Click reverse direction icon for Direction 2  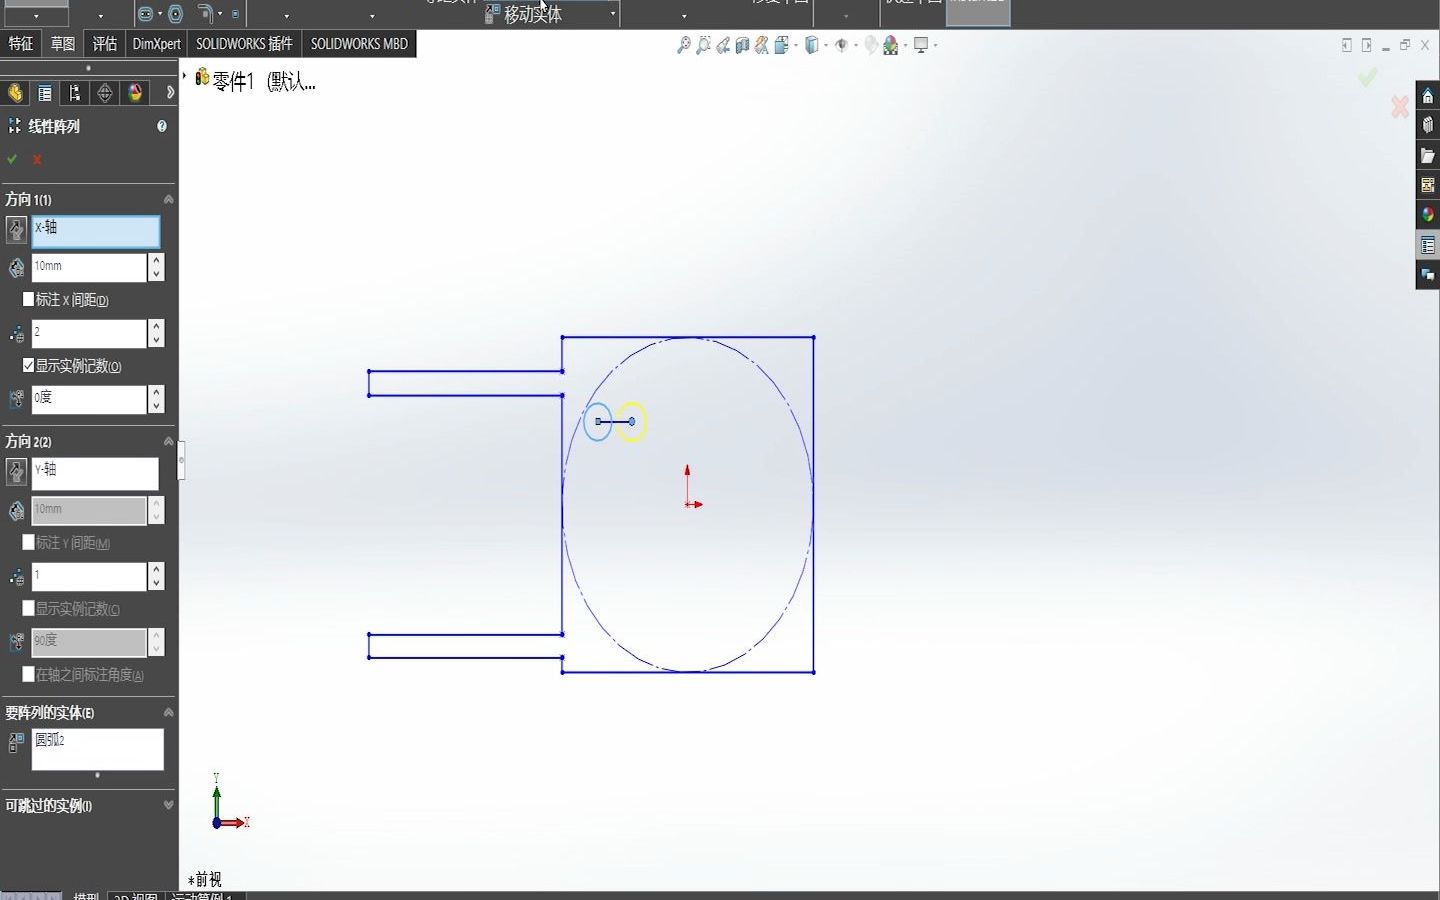pyautogui.click(x=16, y=472)
